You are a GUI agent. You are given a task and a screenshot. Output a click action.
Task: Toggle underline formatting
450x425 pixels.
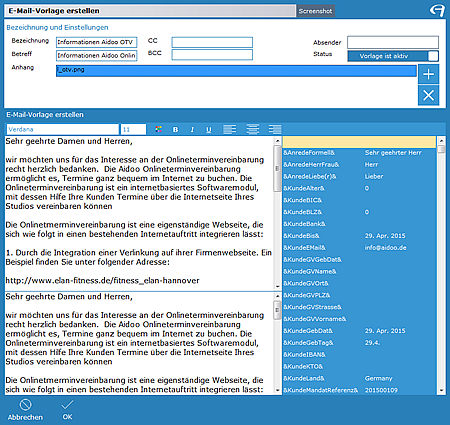coord(209,129)
